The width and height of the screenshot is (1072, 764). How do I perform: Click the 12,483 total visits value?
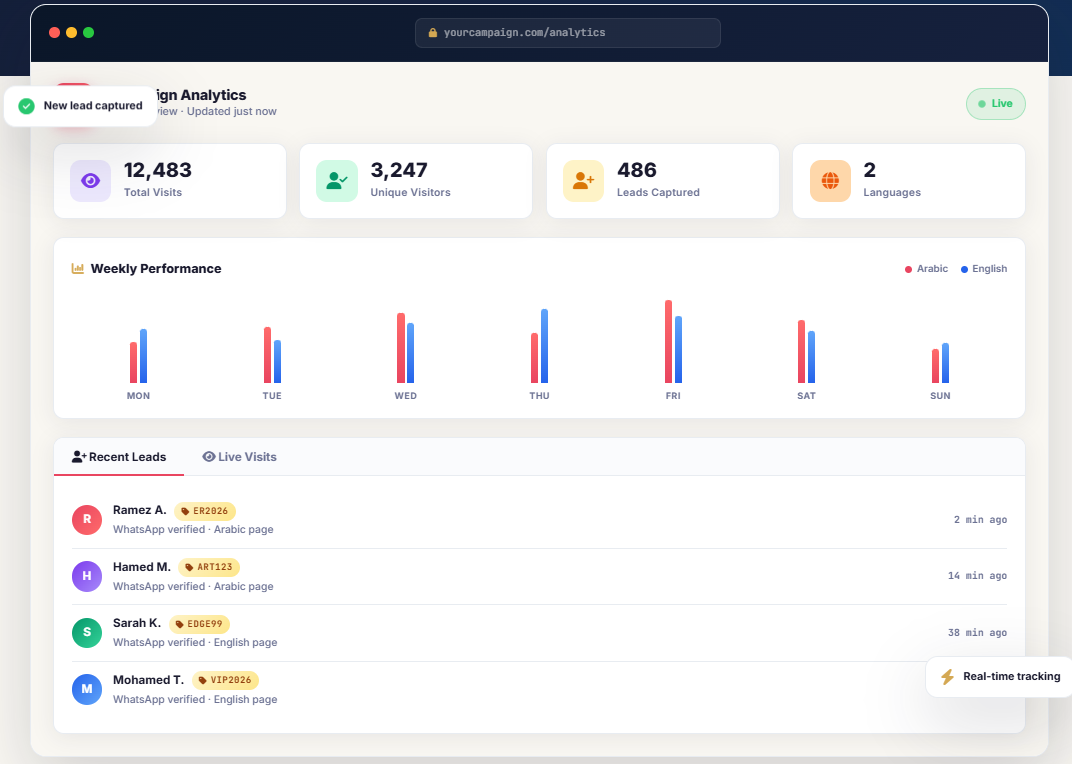(x=158, y=170)
